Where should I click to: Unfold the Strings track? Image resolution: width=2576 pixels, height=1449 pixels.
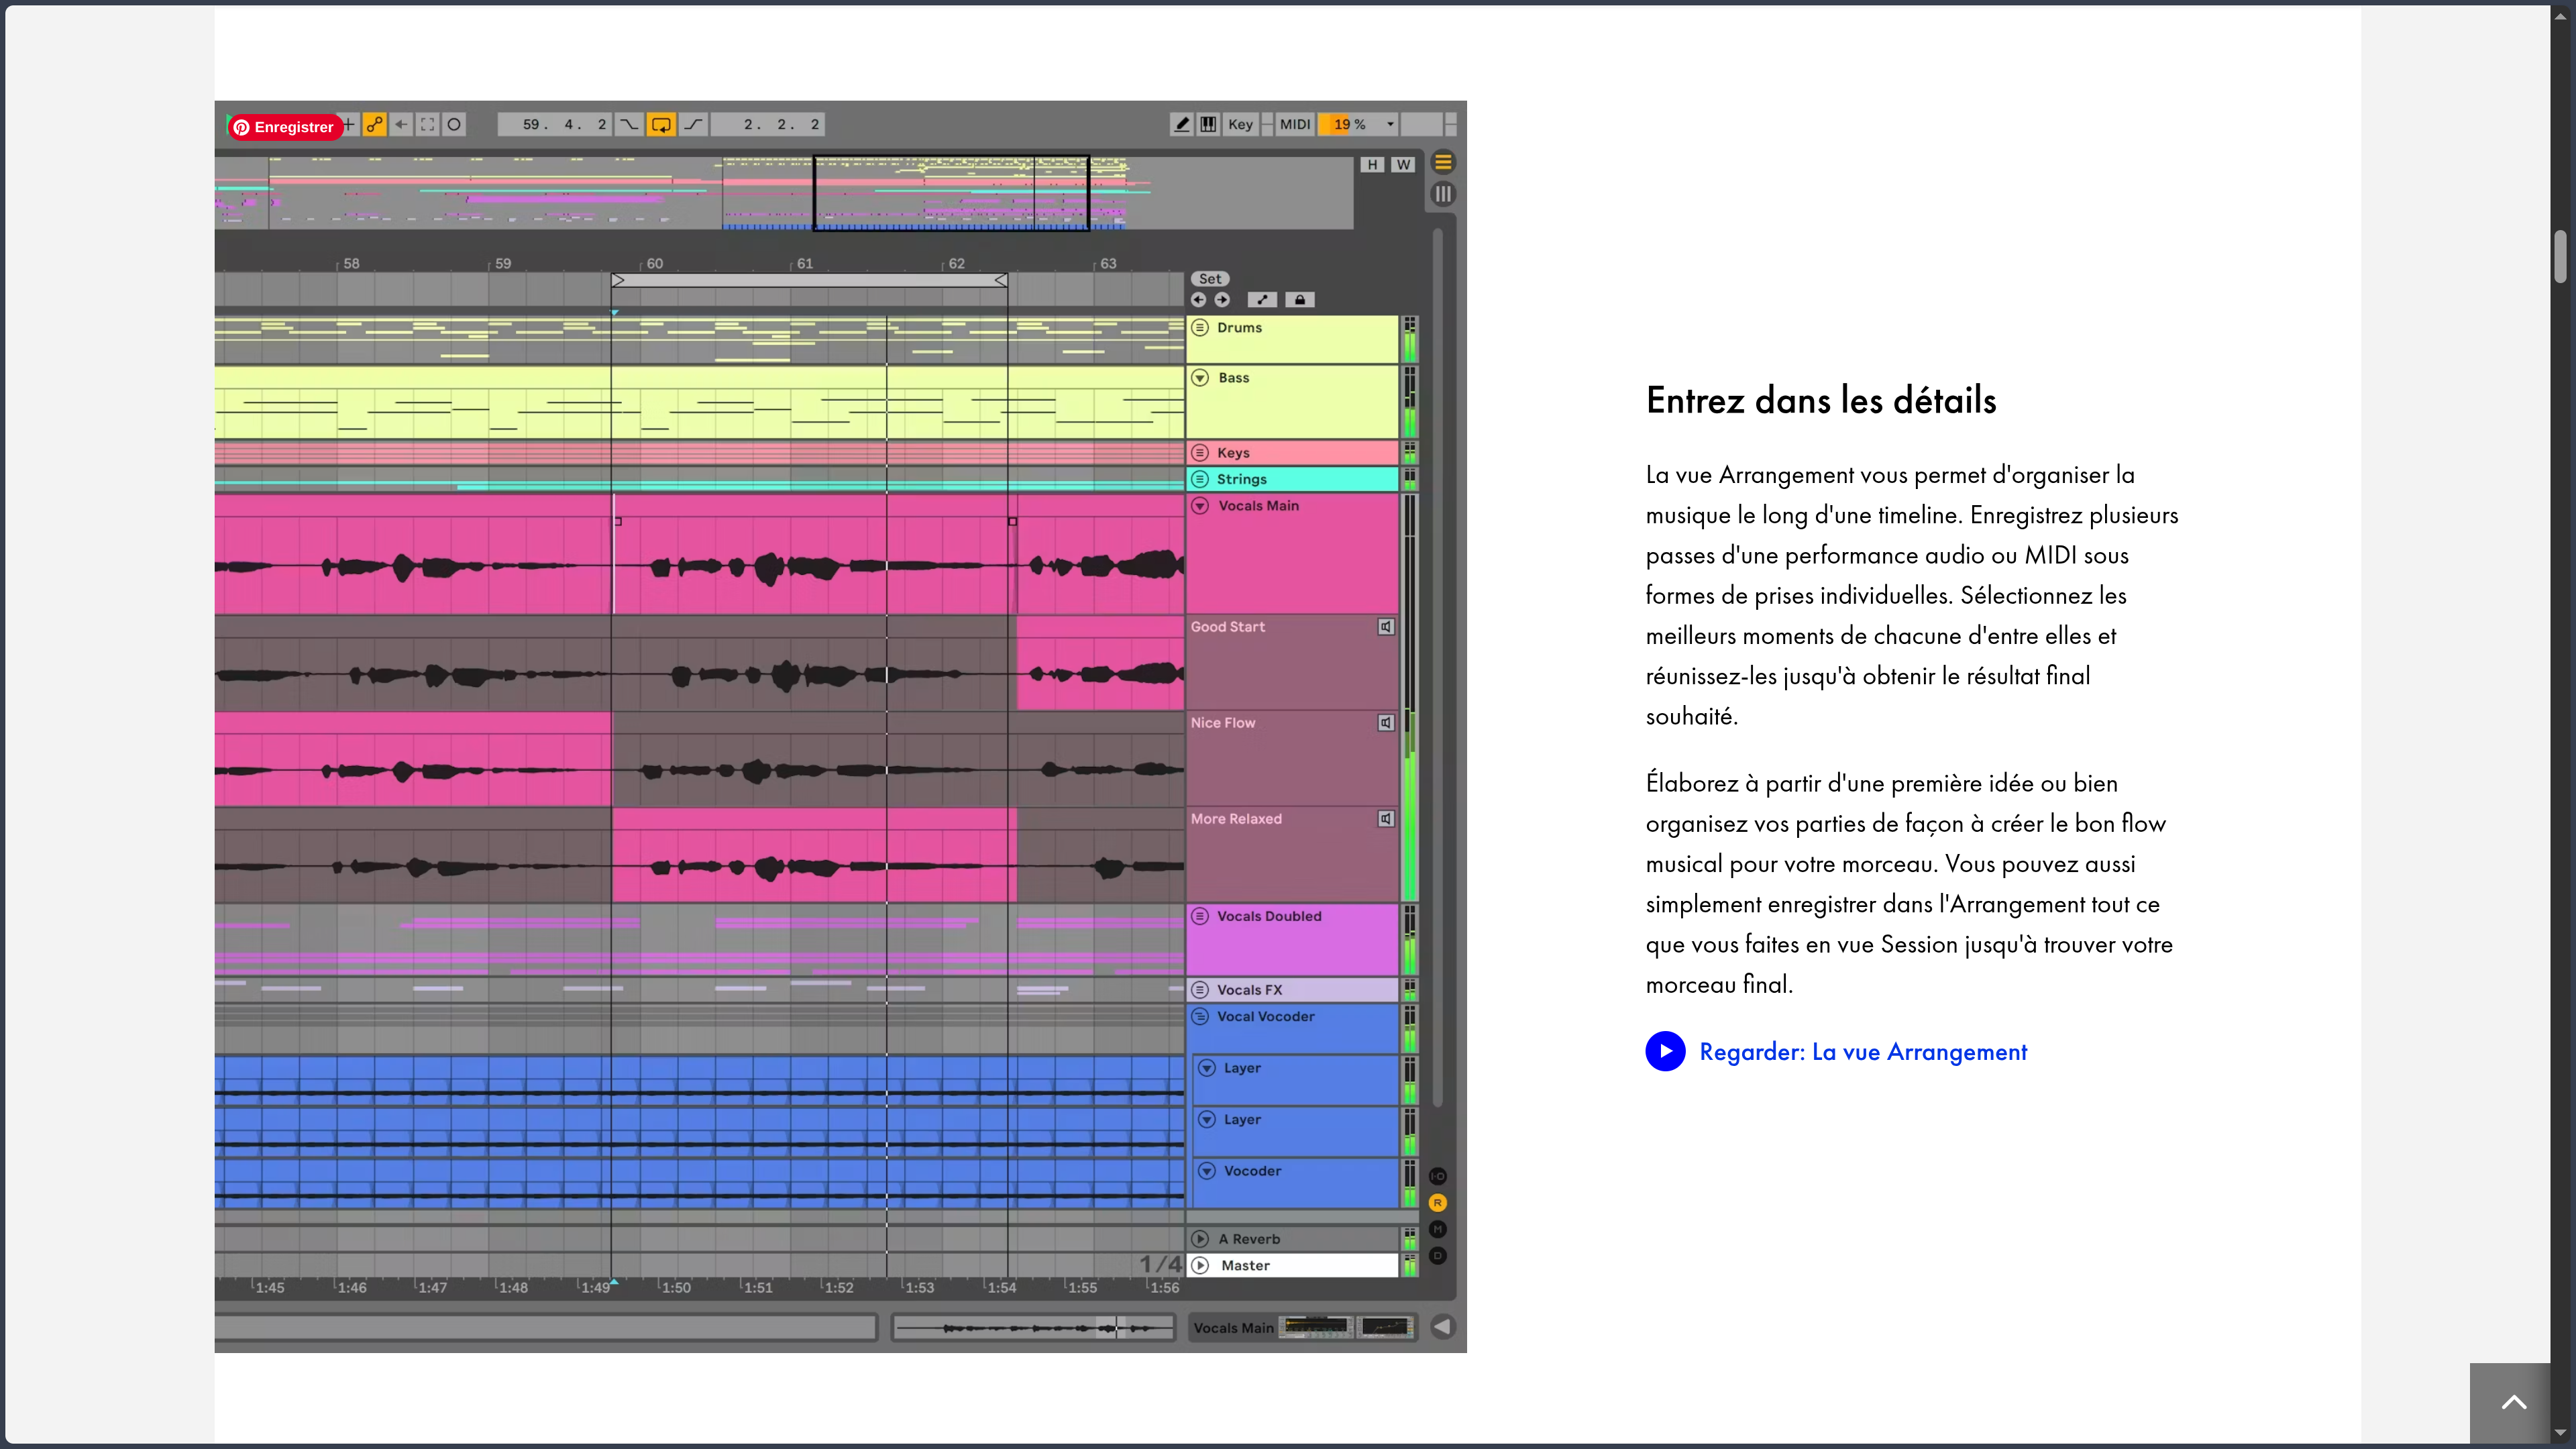point(1200,480)
